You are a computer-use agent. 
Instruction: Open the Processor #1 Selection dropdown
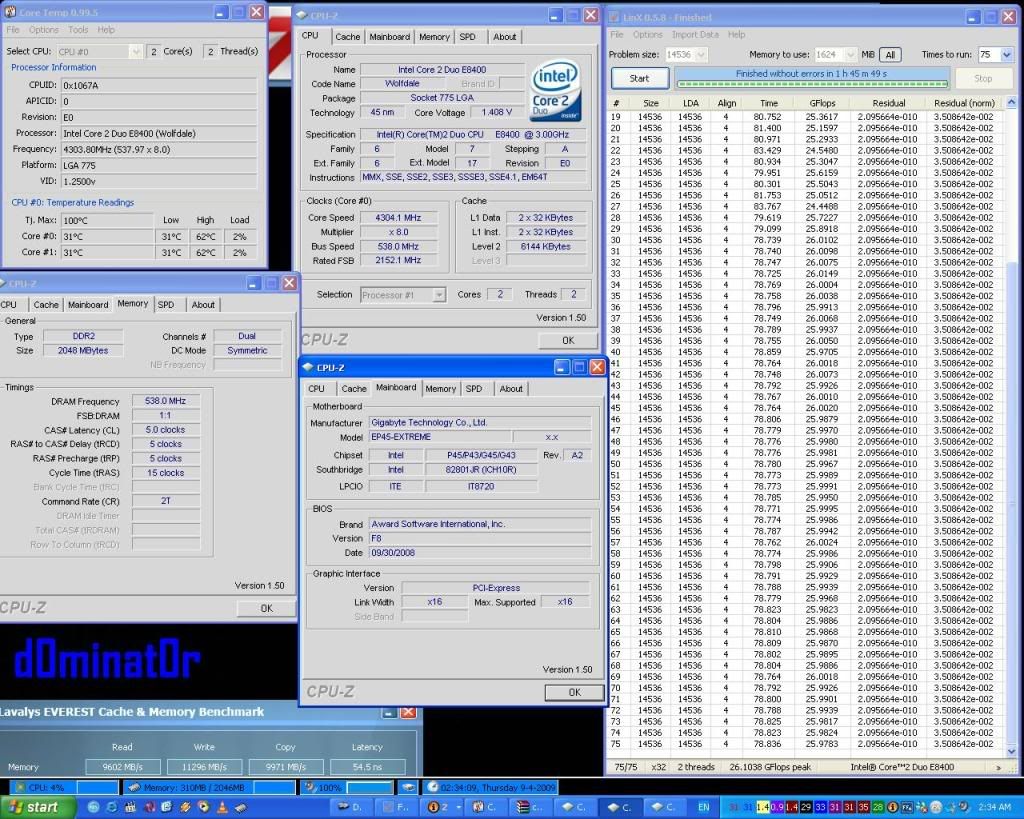pos(439,295)
